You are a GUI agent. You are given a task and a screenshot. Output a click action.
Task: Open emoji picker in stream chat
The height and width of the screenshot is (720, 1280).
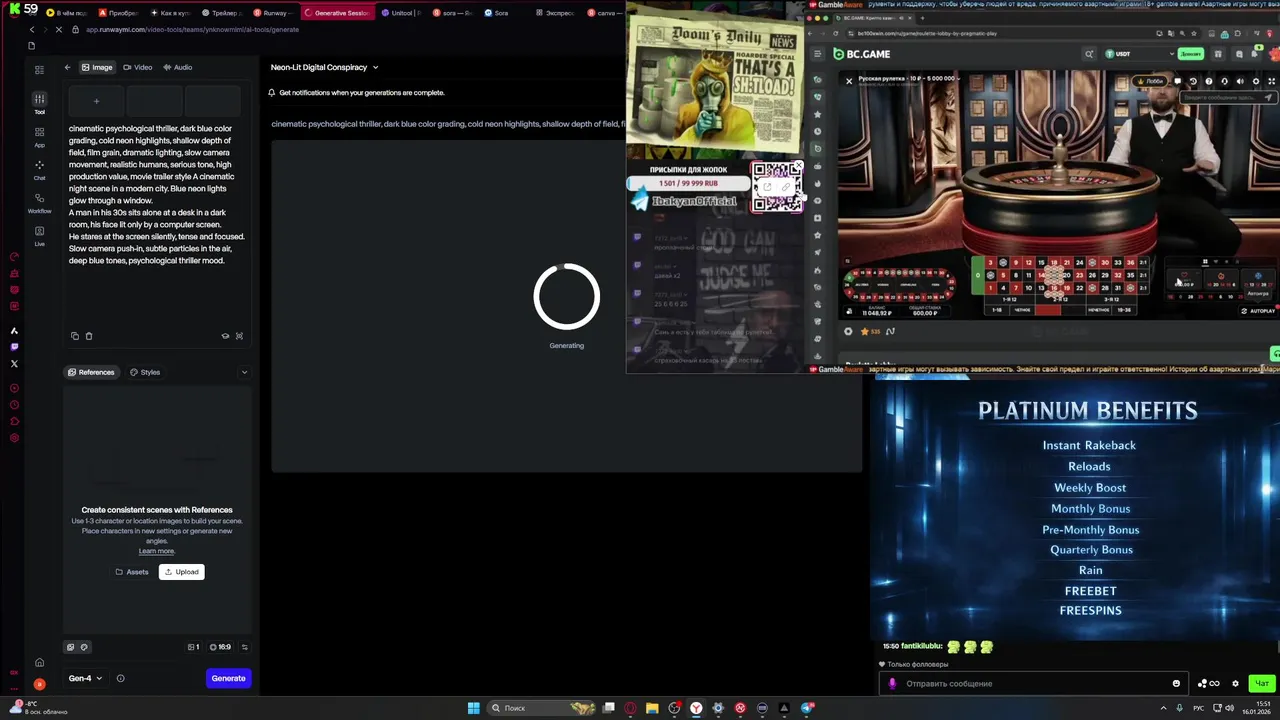coord(1176,683)
